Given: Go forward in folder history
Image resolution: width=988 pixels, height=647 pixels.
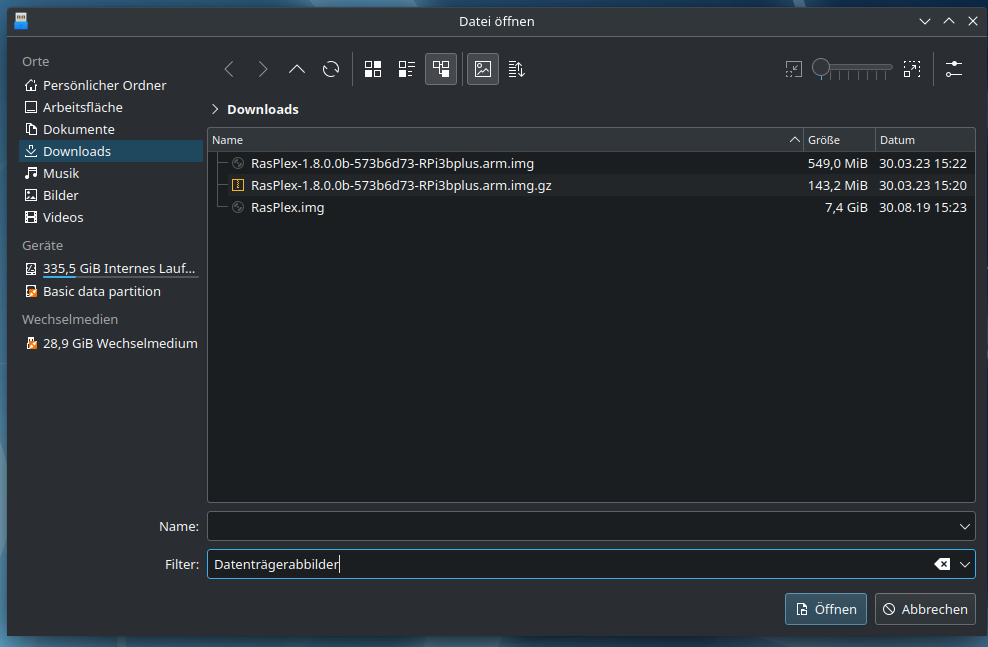Looking at the screenshot, I should click(x=263, y=69).
